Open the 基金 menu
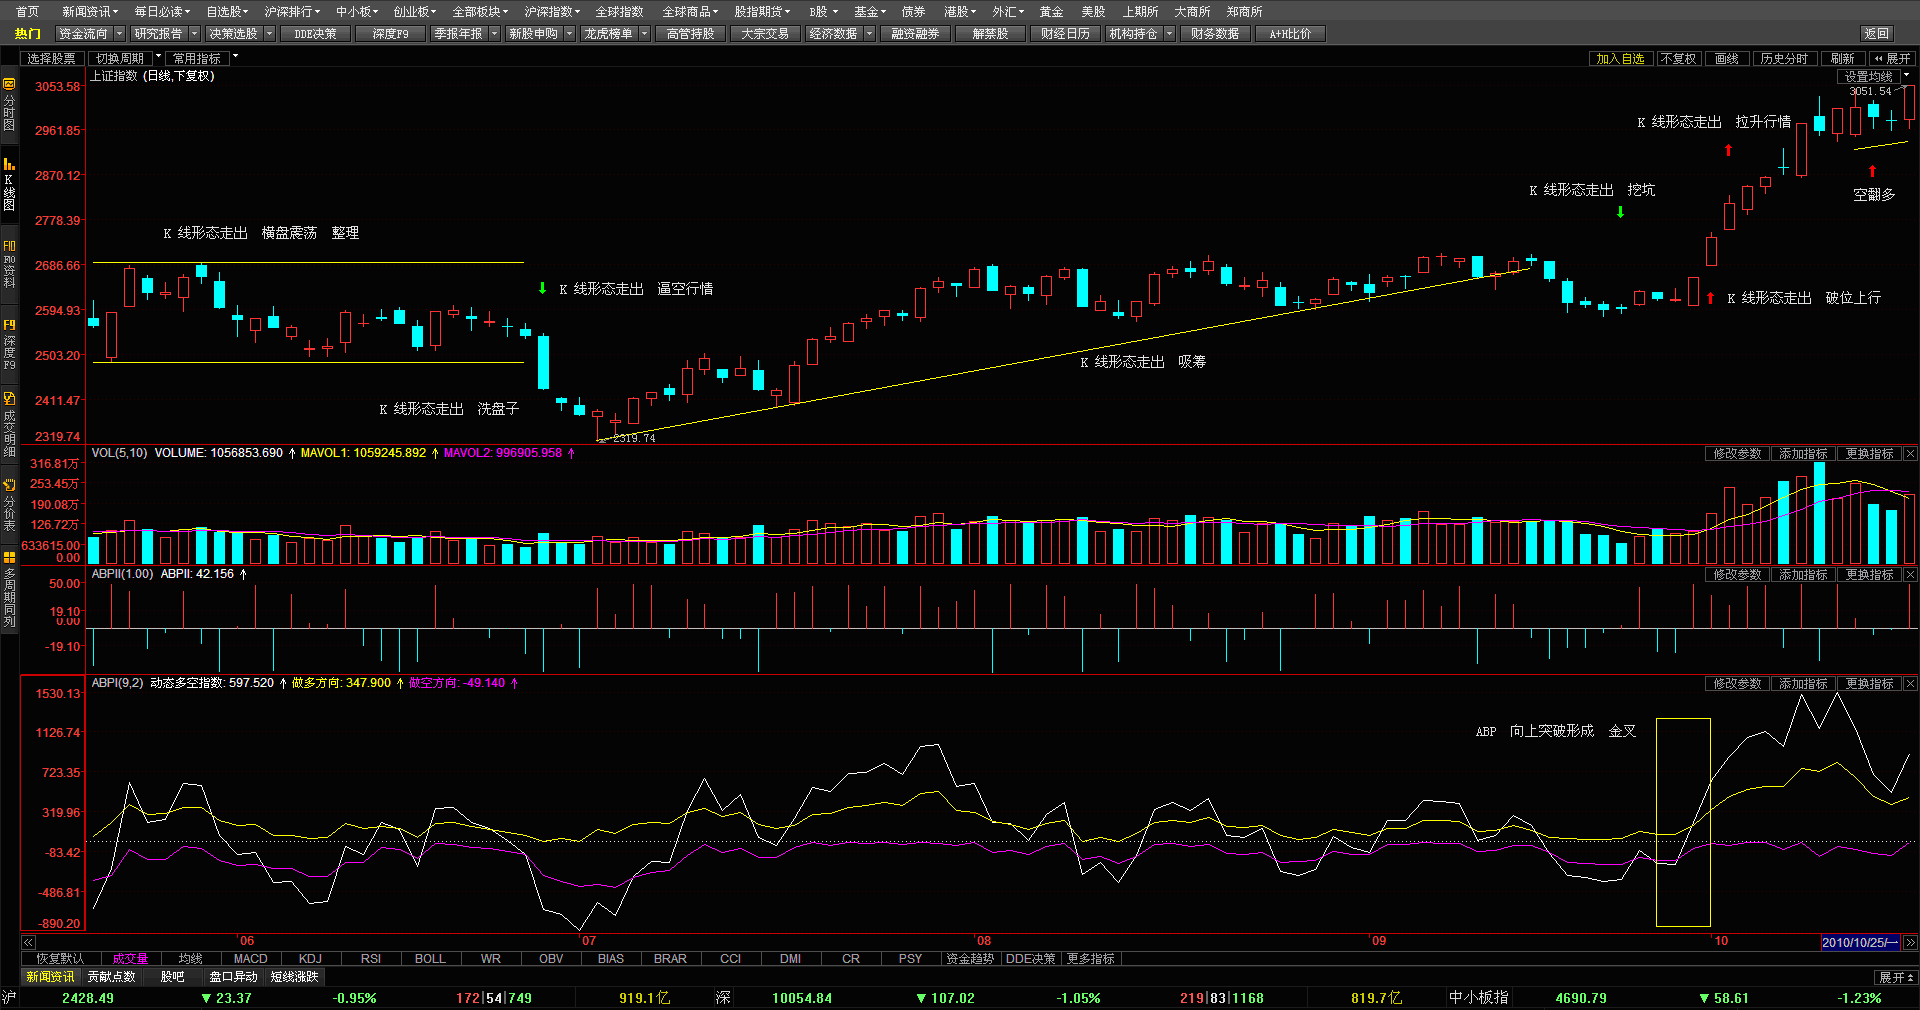Image resolution: width=1920 pixels, height=1010 pixels. 869,12
